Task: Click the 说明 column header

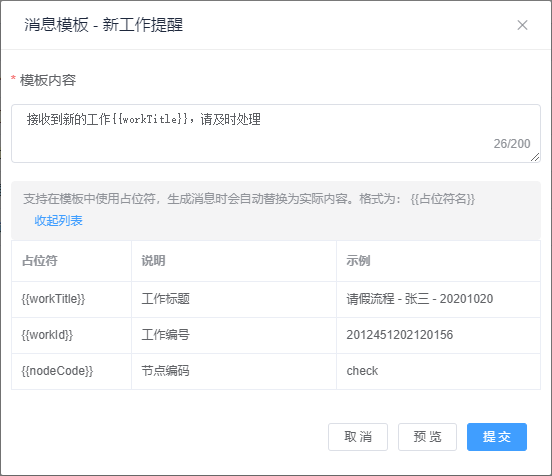Action: pos(234,261)
